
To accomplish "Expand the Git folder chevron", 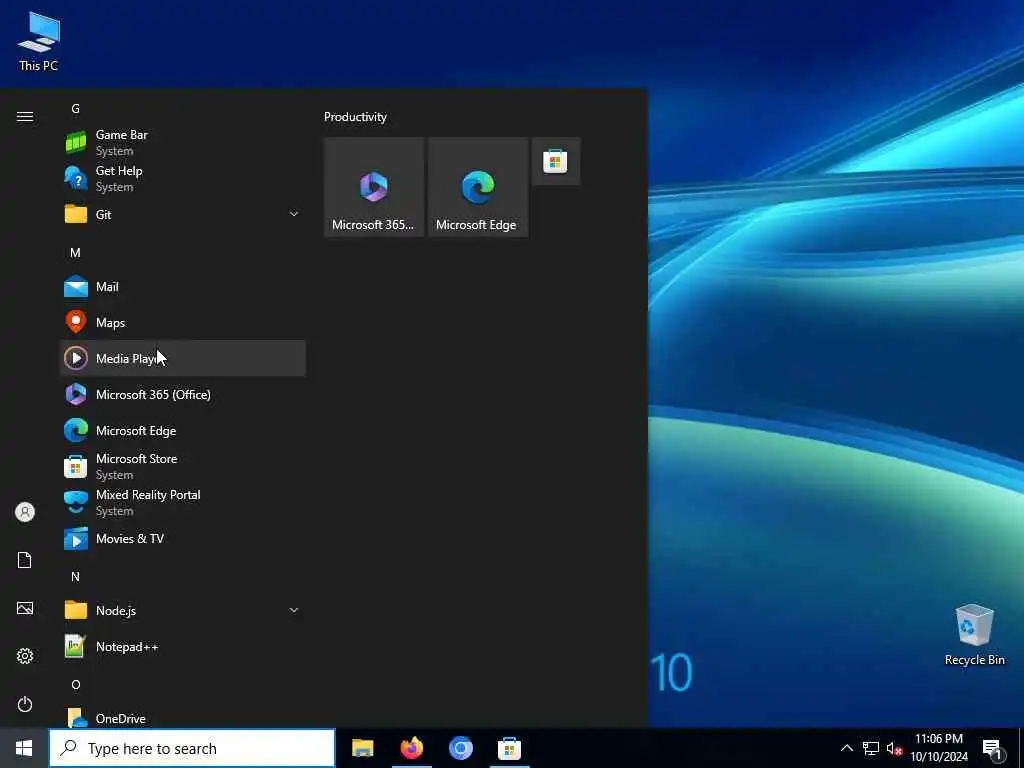I will point(294,214).
